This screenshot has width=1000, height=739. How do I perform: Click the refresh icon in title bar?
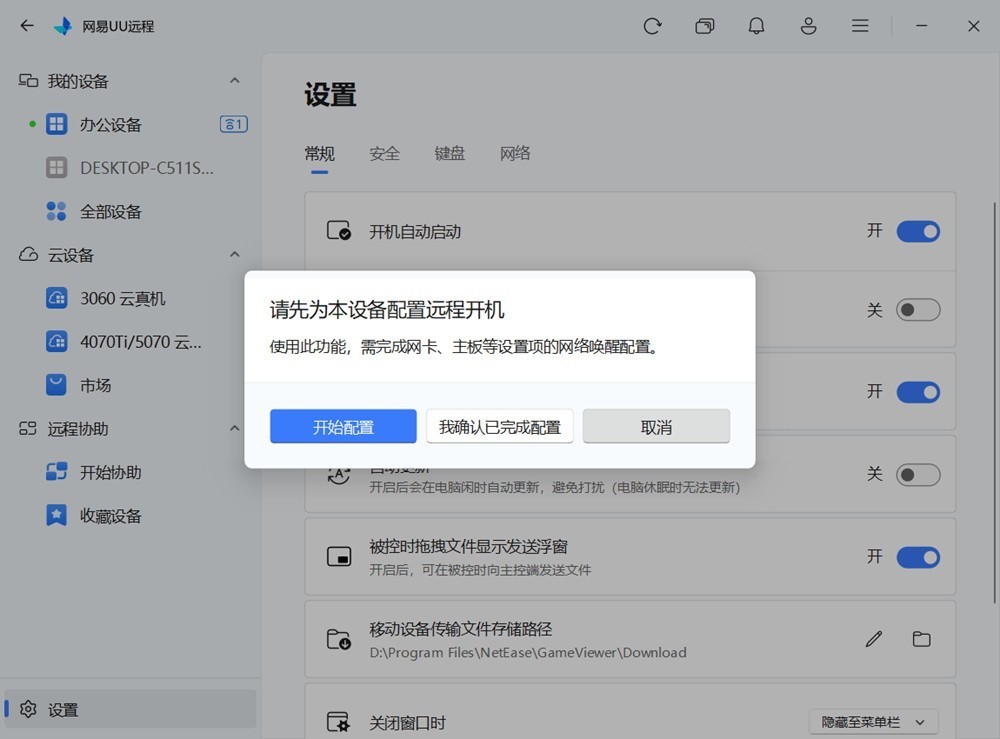click(x=652, y=26)
